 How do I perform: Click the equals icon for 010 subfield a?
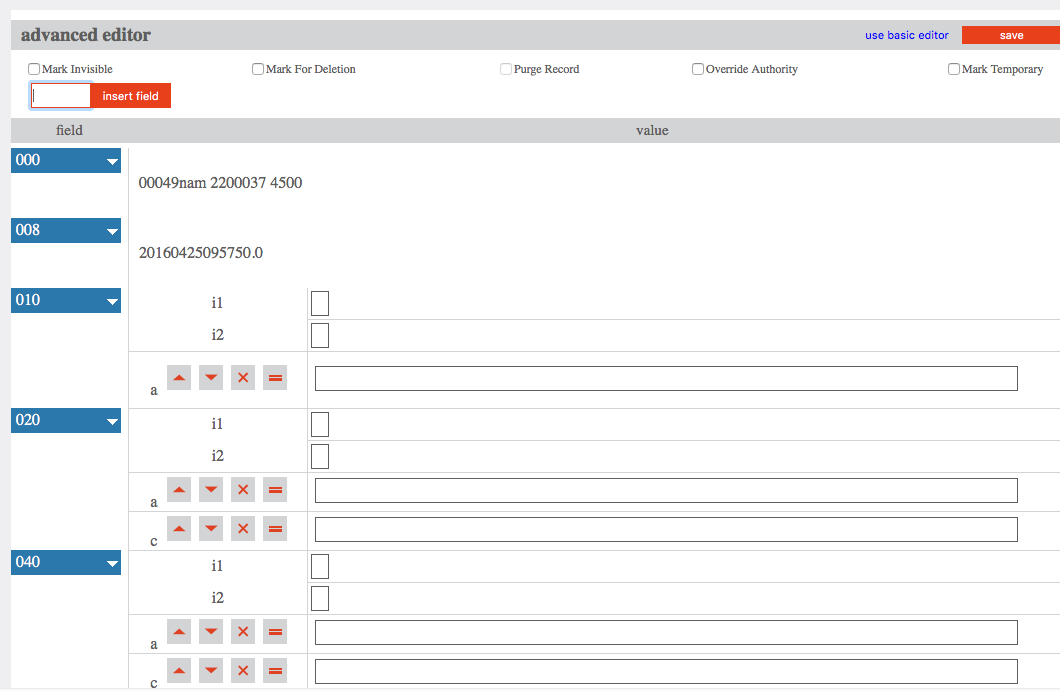[x=275, y=377]
